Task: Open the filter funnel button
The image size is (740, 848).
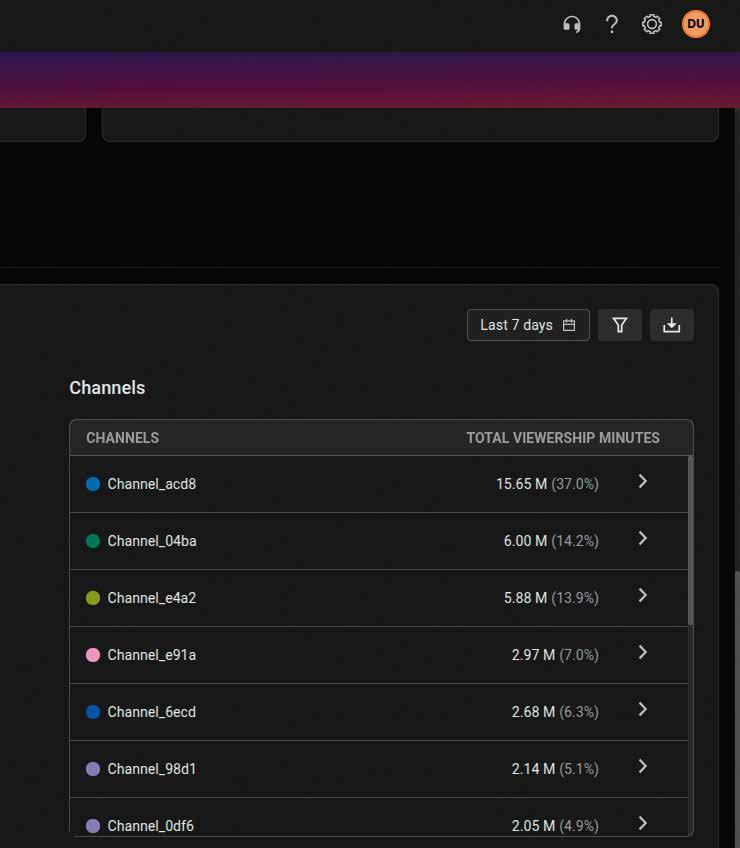Action: pyautogui.click(x=620, y=325)
